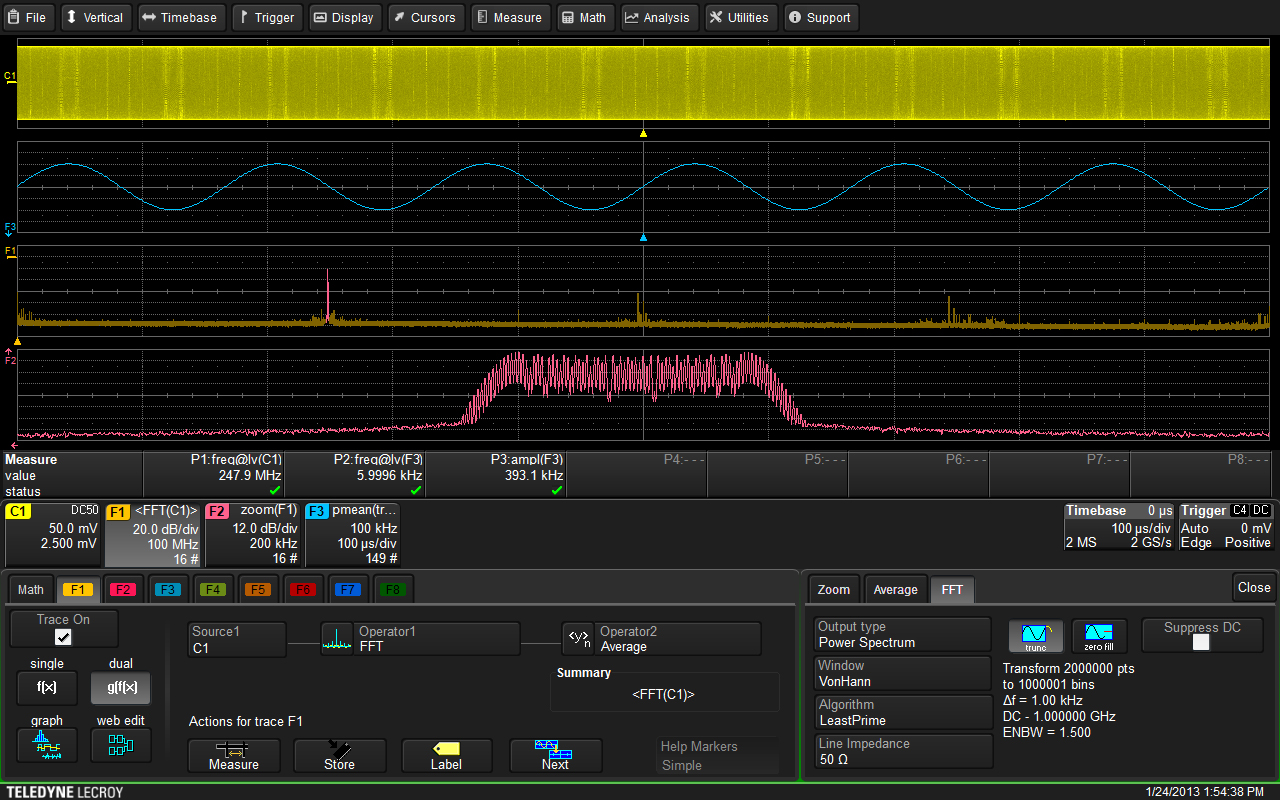This screenshot has width=1280, height=800.
Task: Open the Timebase descriptor box
Action: [x=1117, y=527]
